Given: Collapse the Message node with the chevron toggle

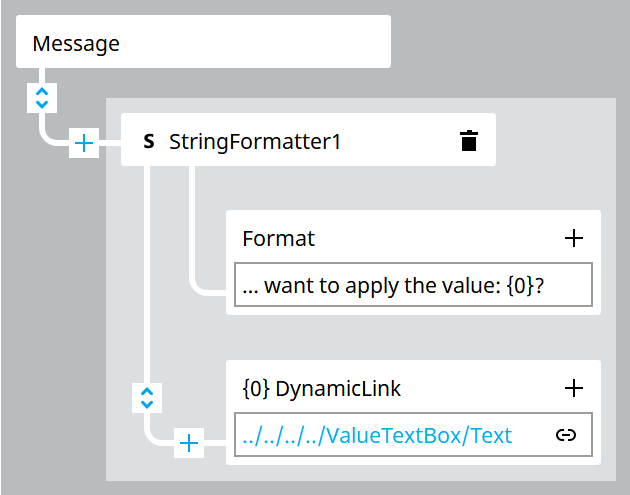Looking at the screenshot, I should coord(42,98).
